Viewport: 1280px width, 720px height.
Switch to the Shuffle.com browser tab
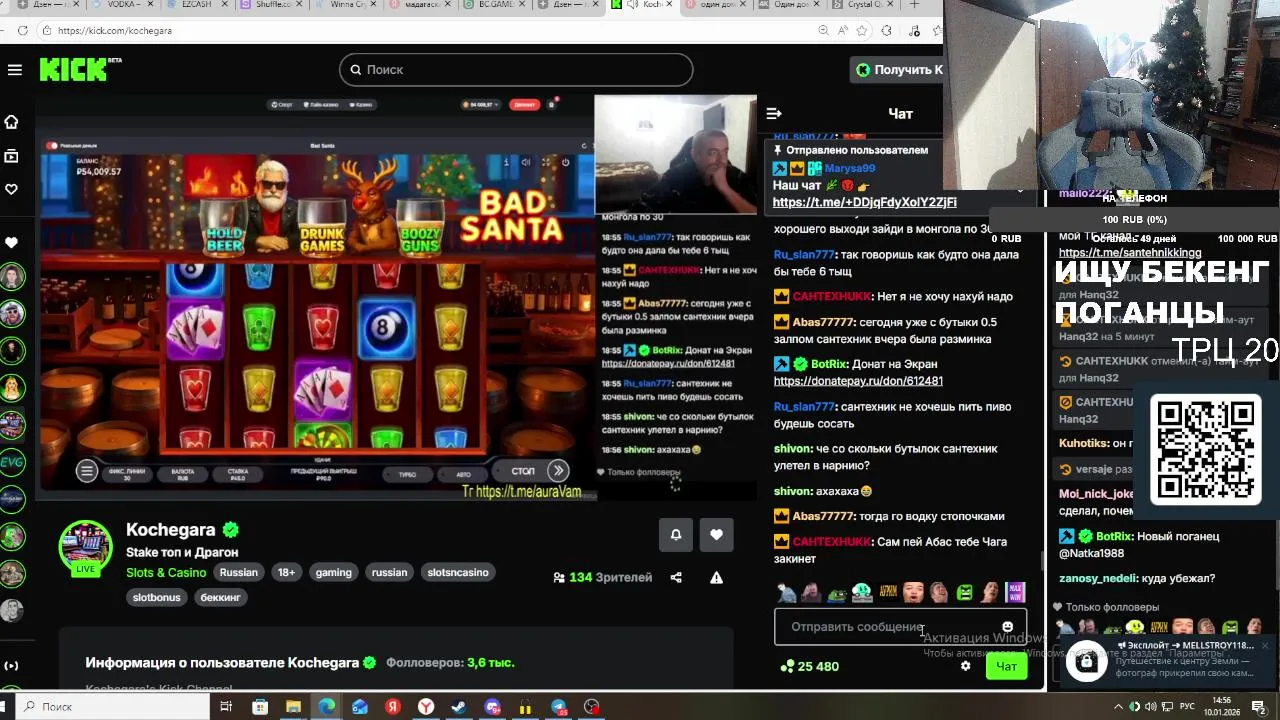click(270, 5)
